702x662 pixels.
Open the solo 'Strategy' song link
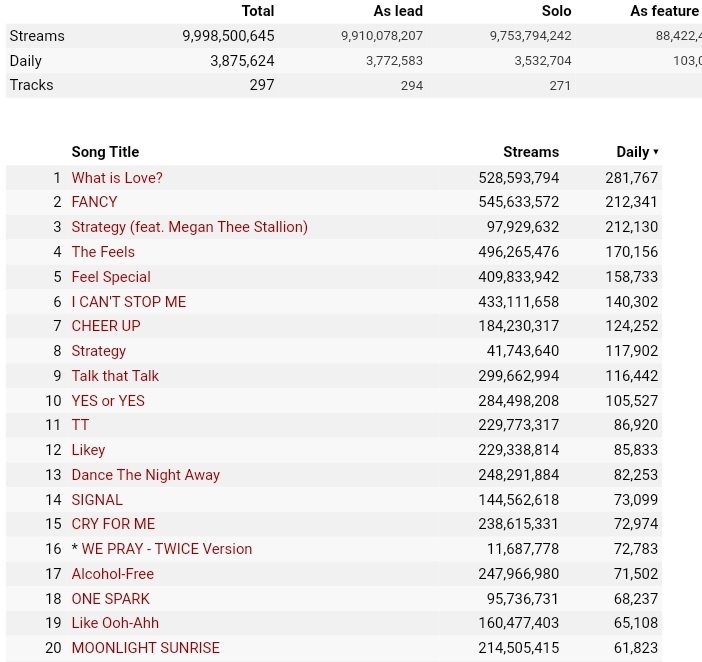(x=98, y=351)
